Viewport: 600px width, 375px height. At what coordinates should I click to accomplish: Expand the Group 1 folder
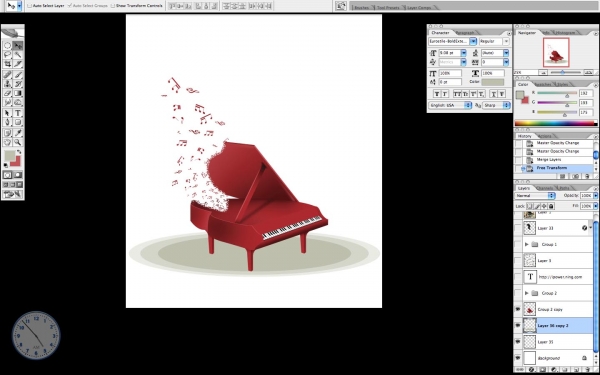527,244
